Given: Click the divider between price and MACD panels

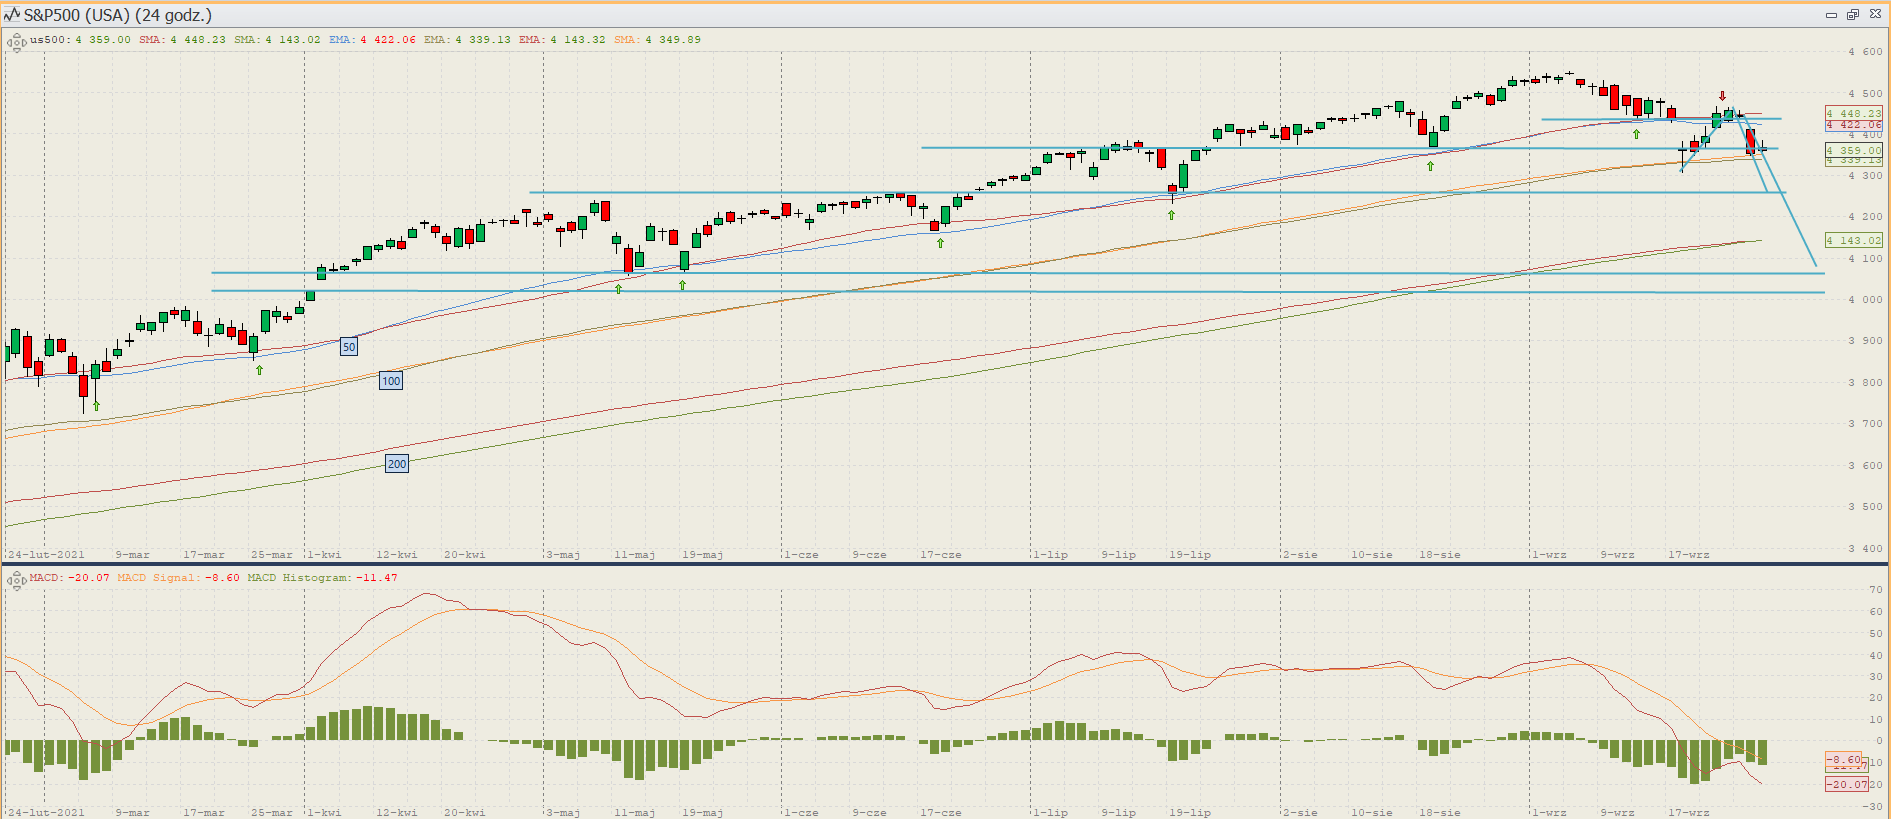Looking at the screenshot, I should tap(945, 564).
